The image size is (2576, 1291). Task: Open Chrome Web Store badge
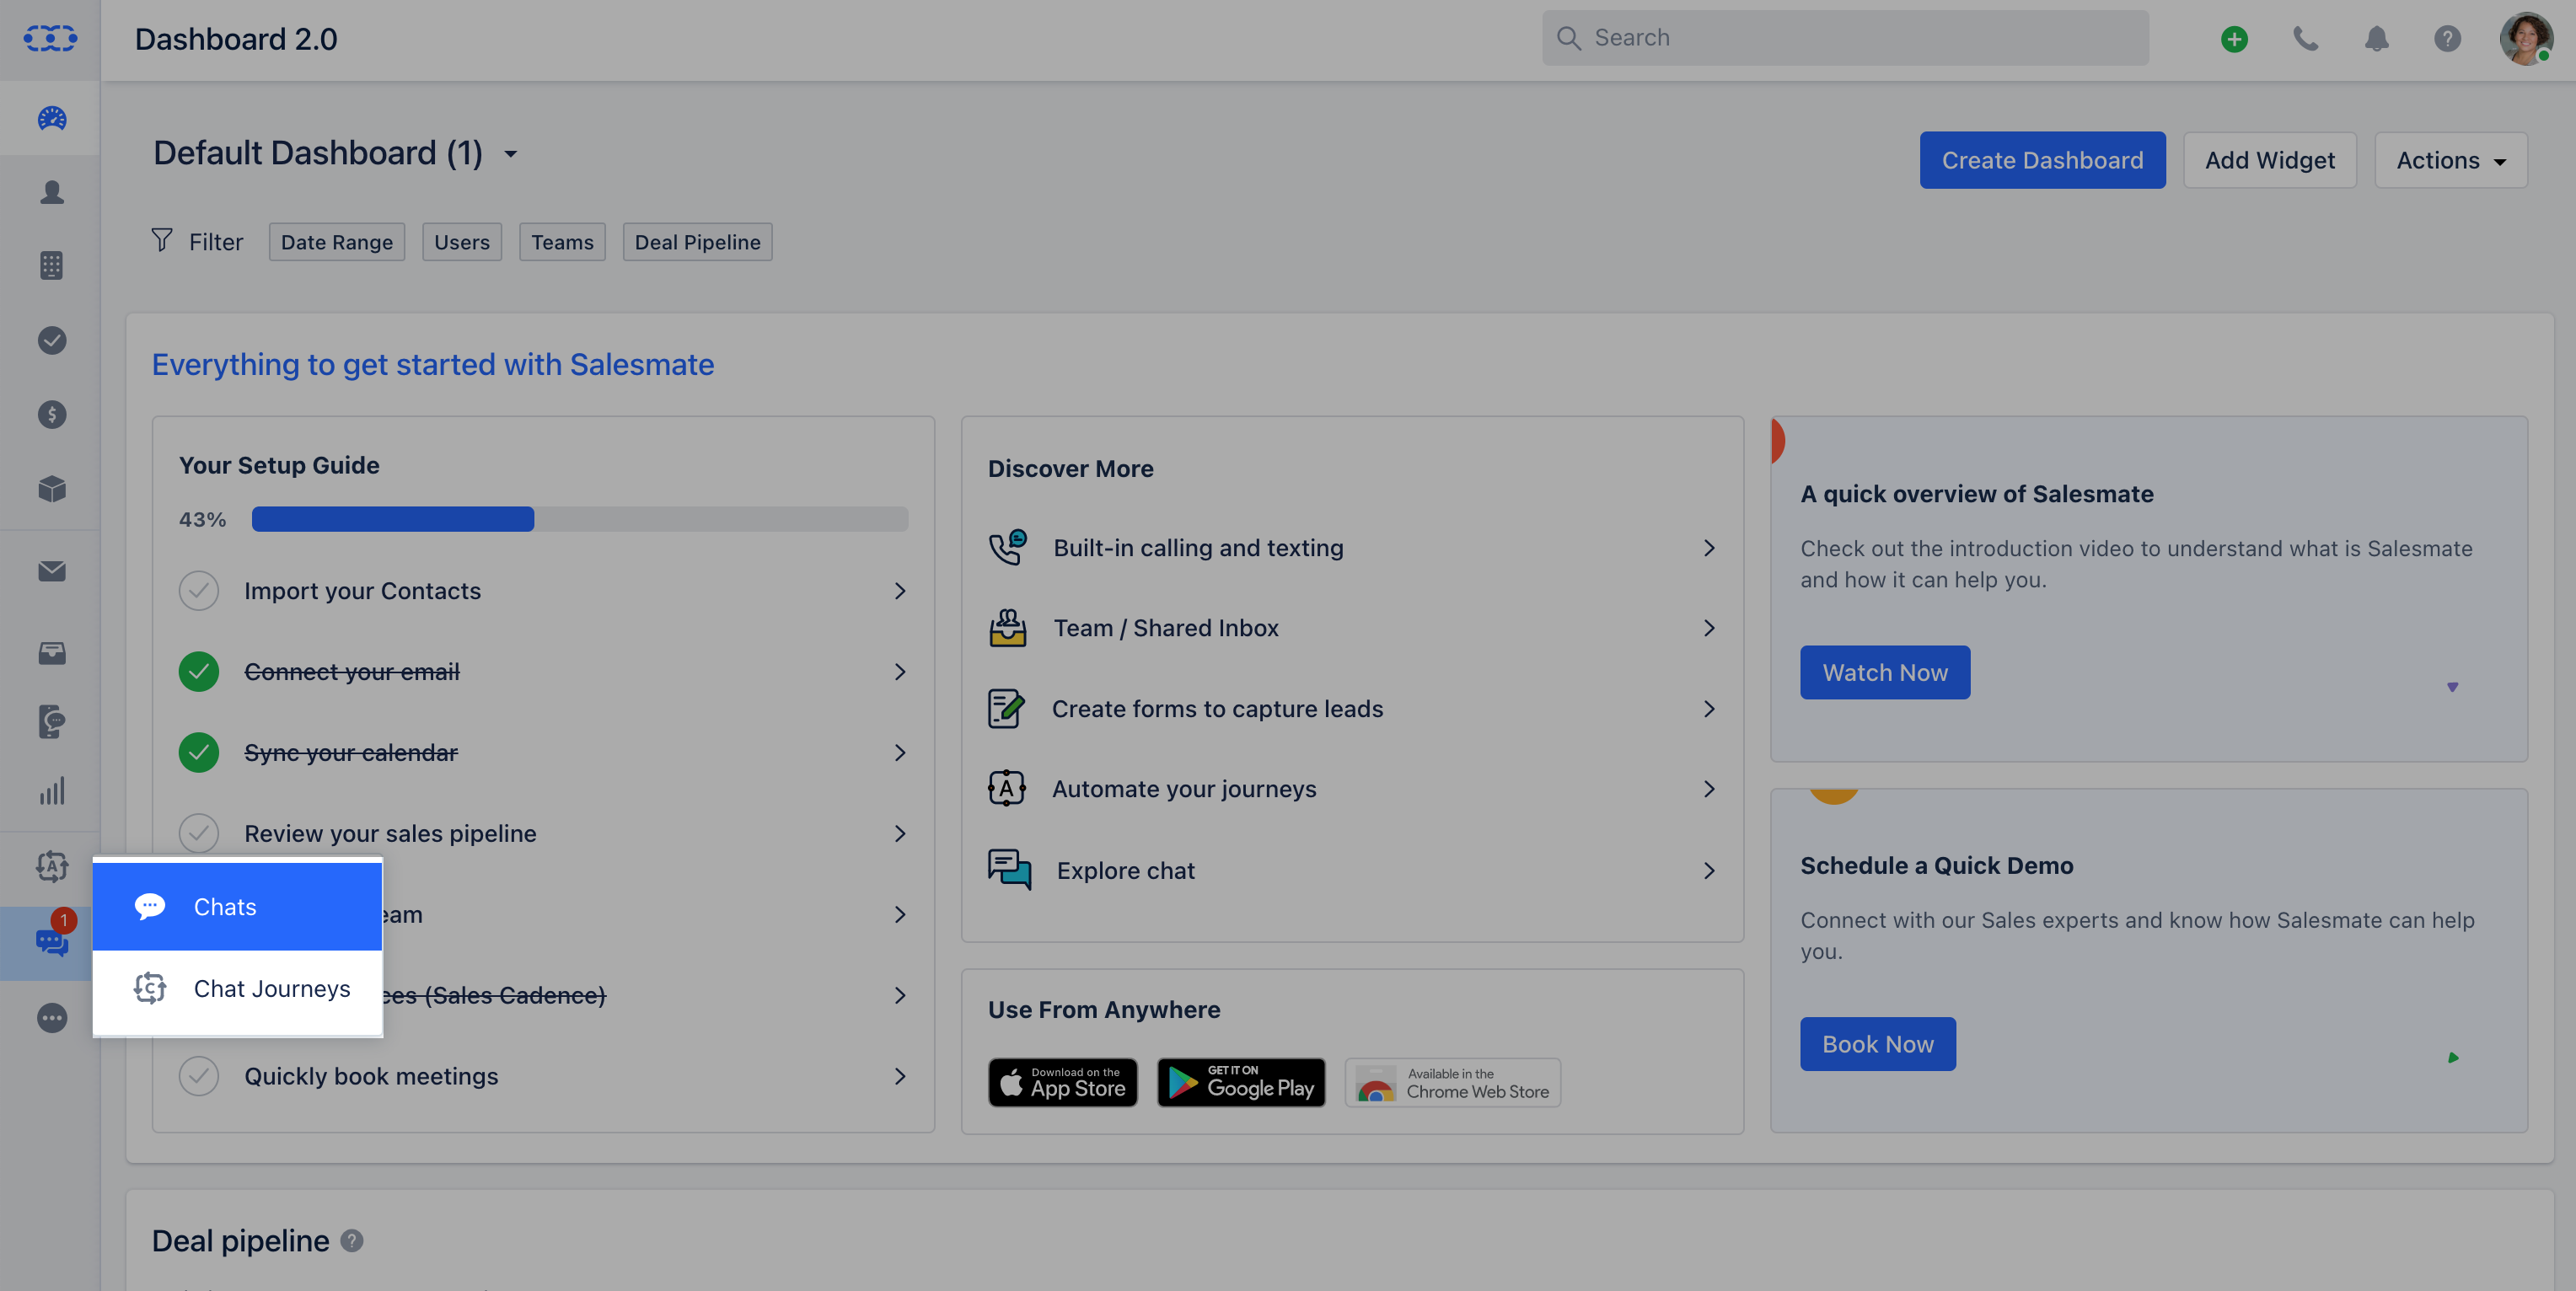[x=1452, y=1082]
